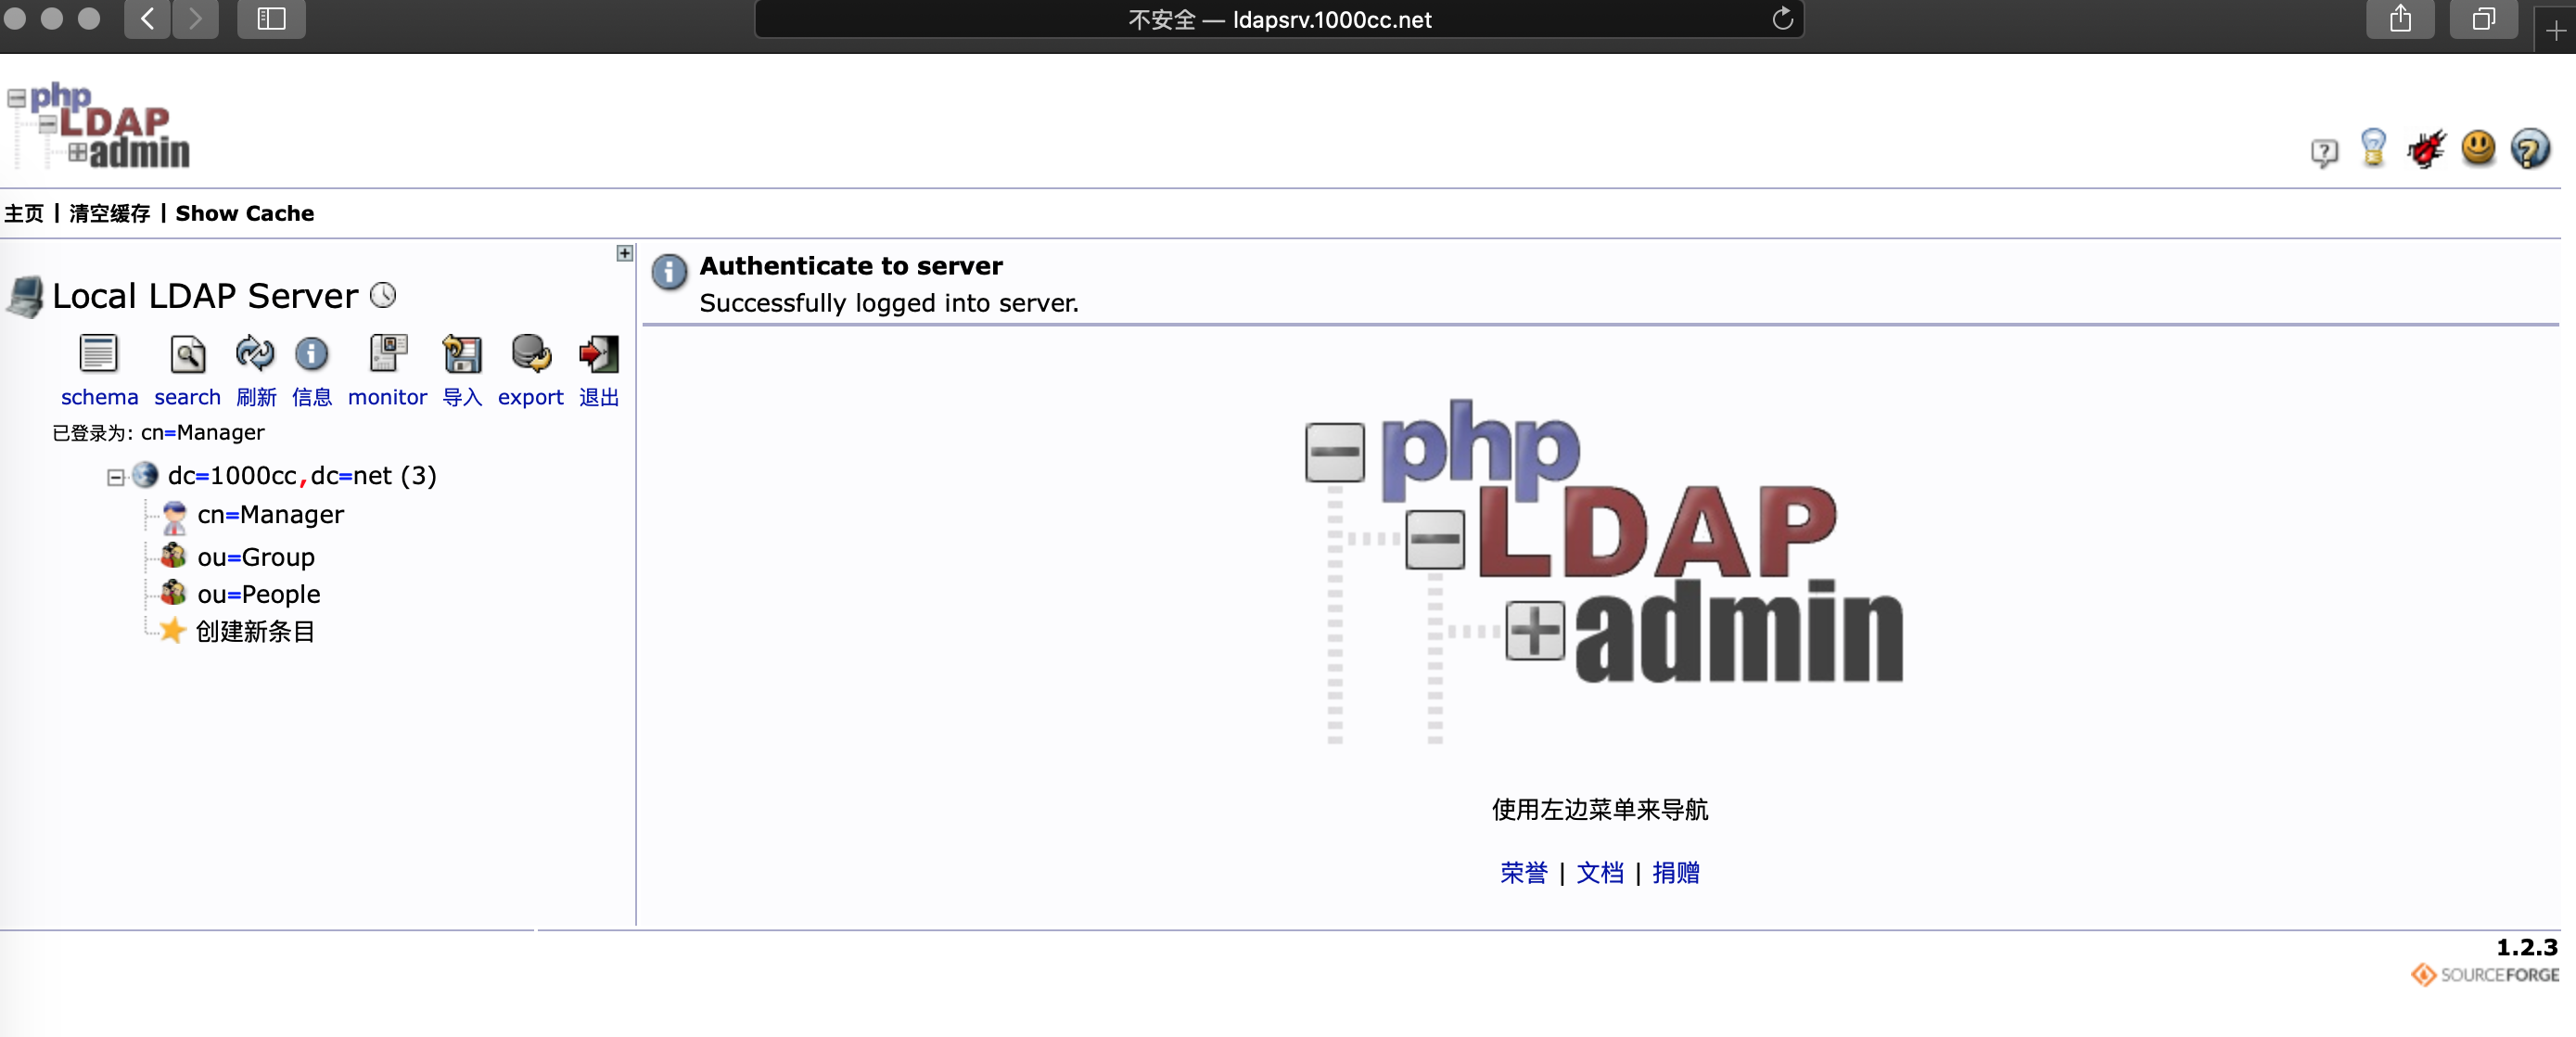Select dc=1000cc,dc=net (3) base entry
The image size is (2576, 1037).
pos(302,475)
